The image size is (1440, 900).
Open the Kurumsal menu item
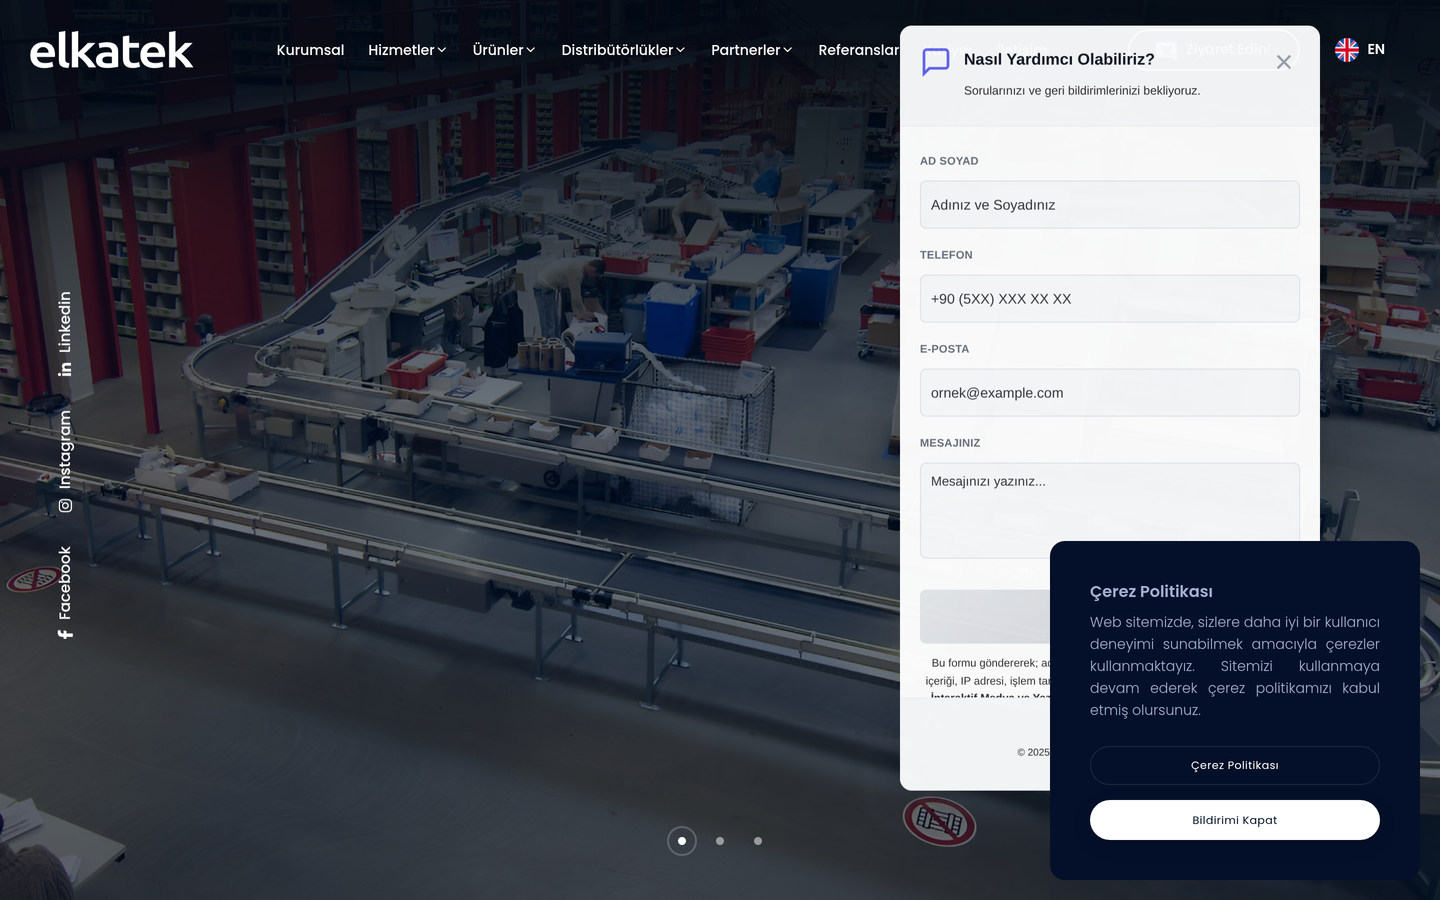click(310, 50)
